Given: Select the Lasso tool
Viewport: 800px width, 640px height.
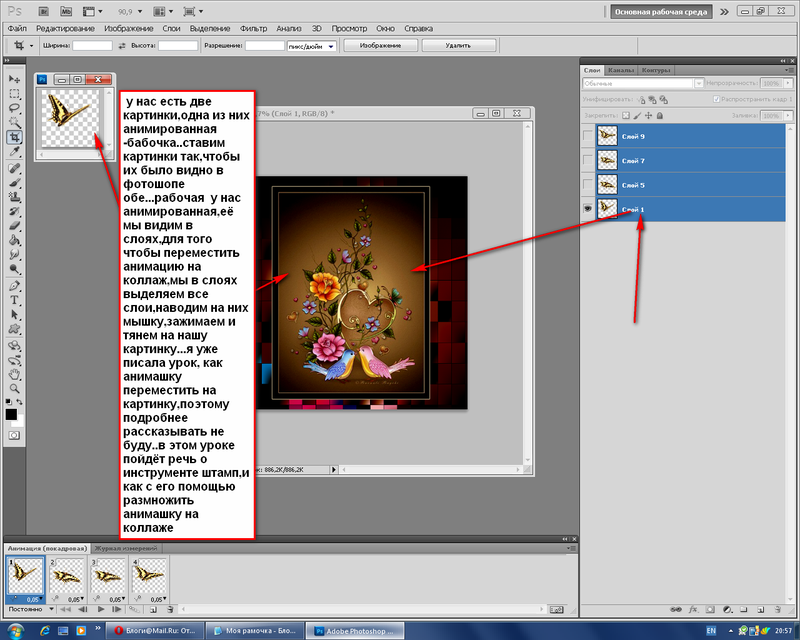Looking at the screenshot, I should point(14,108).
